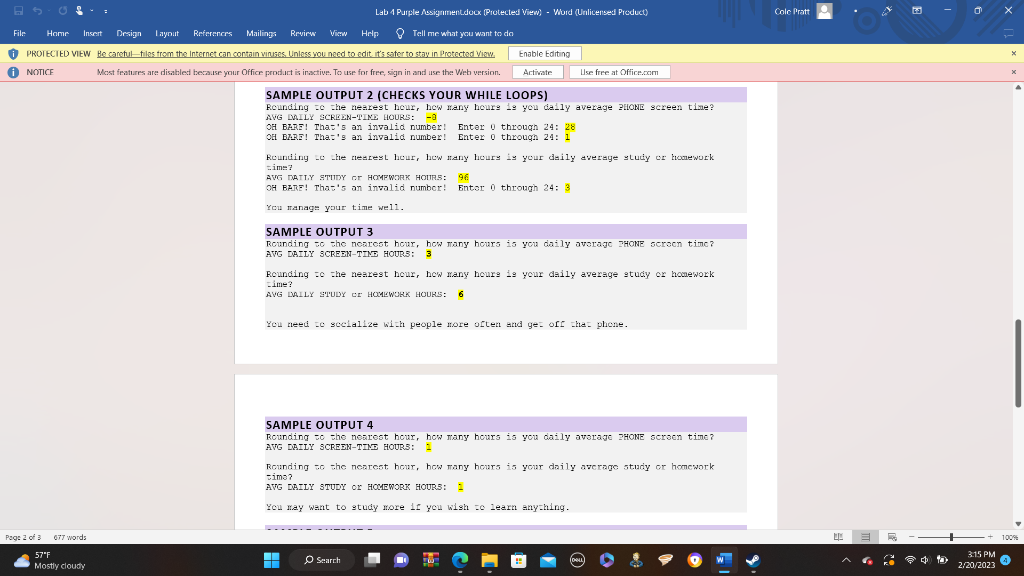Click the Tell me lightbulb icon
Viewport: 1024px width, 576px height.
click(x=400, y=33)
